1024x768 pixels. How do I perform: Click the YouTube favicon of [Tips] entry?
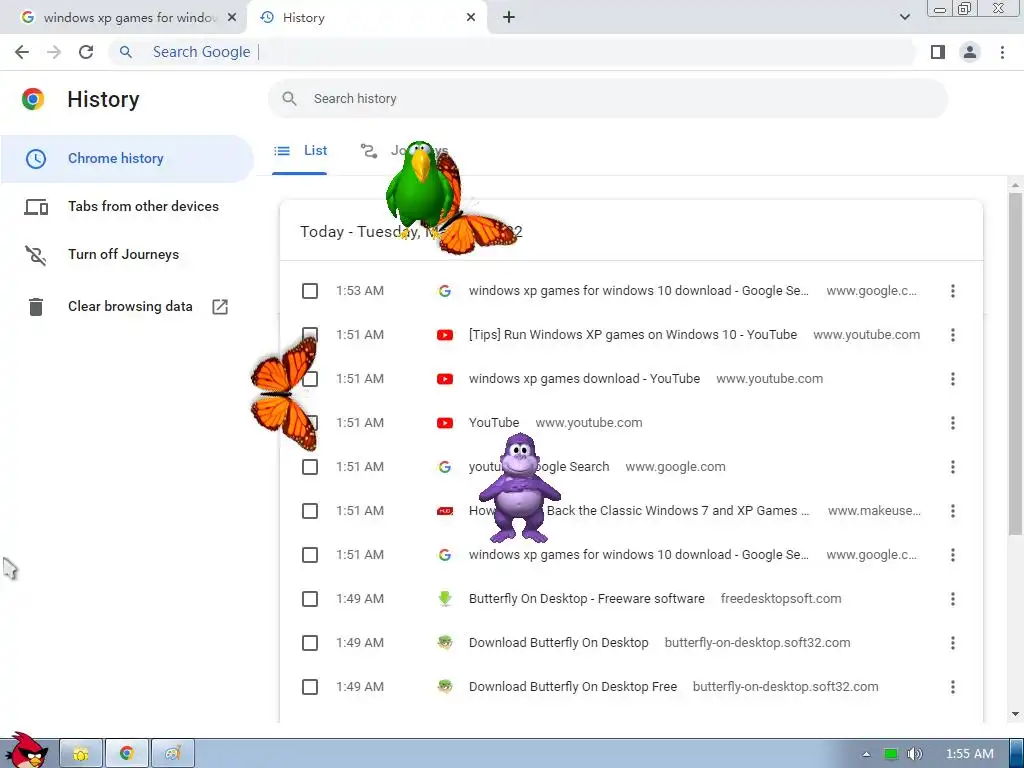[445, 335]
